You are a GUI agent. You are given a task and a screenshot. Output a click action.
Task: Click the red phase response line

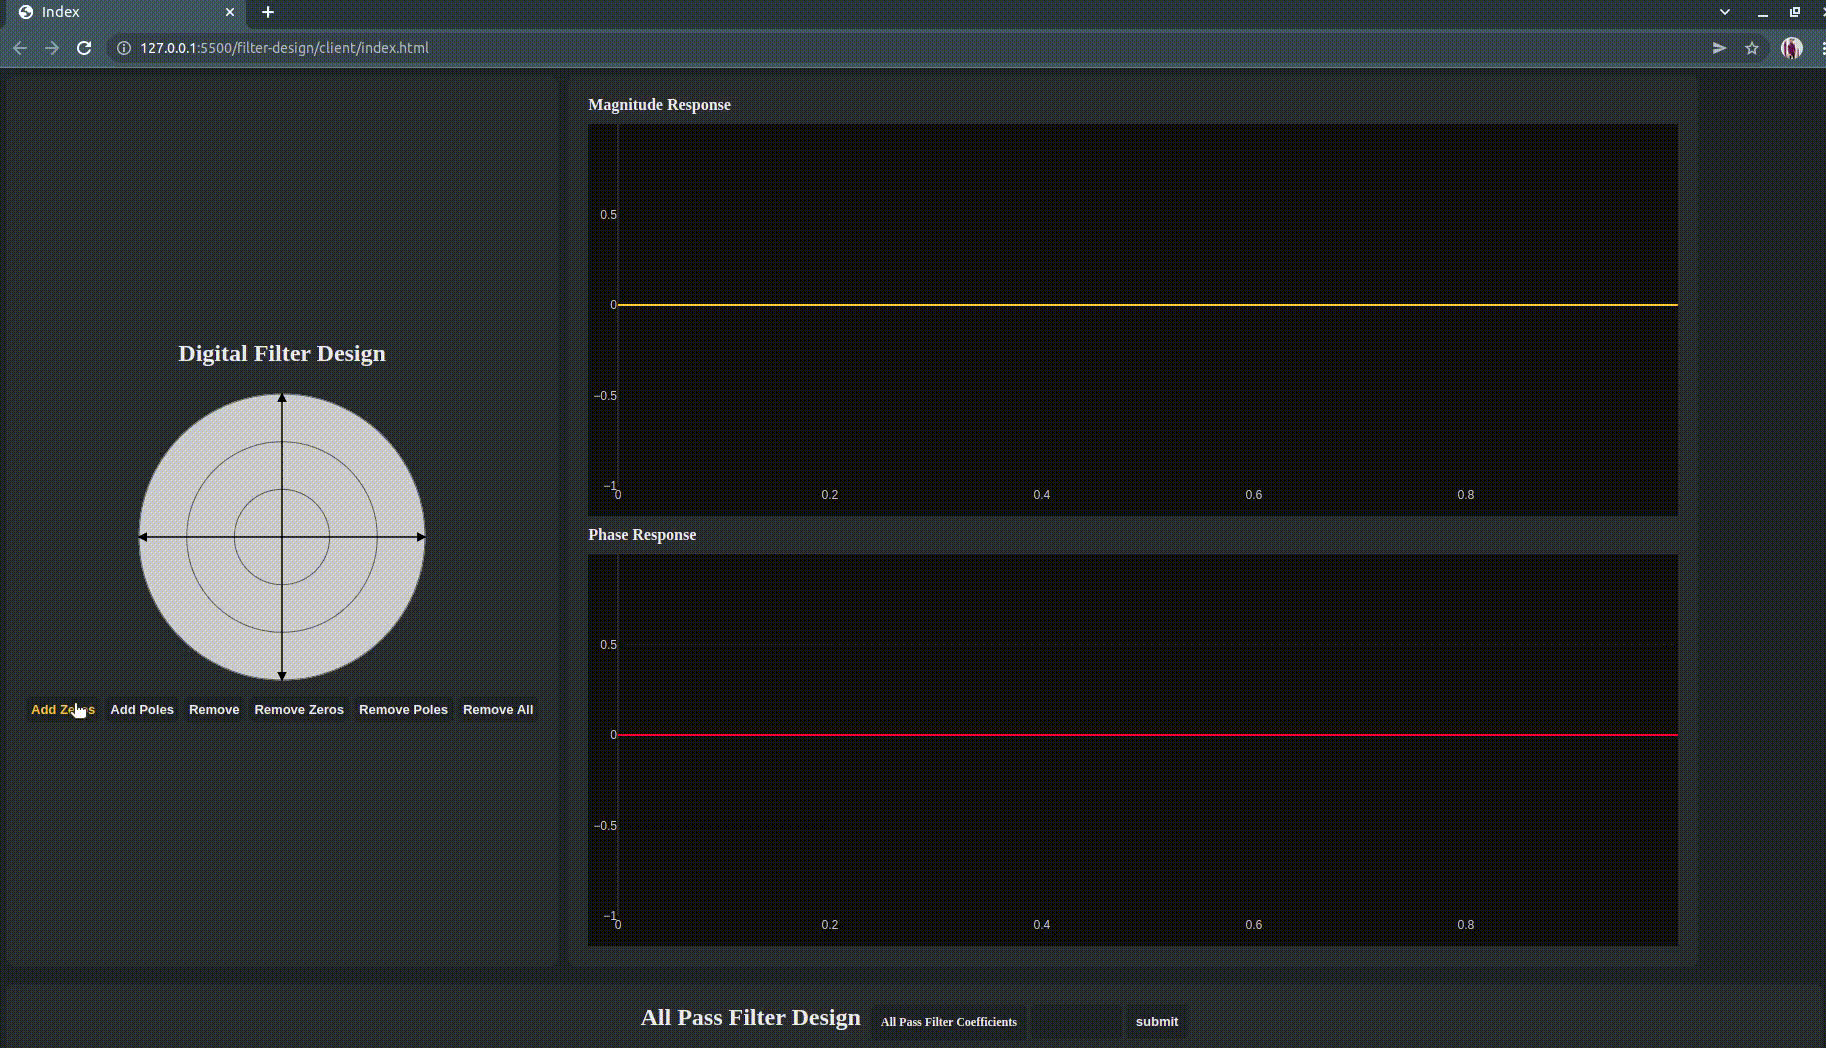tap(1148, 734)
